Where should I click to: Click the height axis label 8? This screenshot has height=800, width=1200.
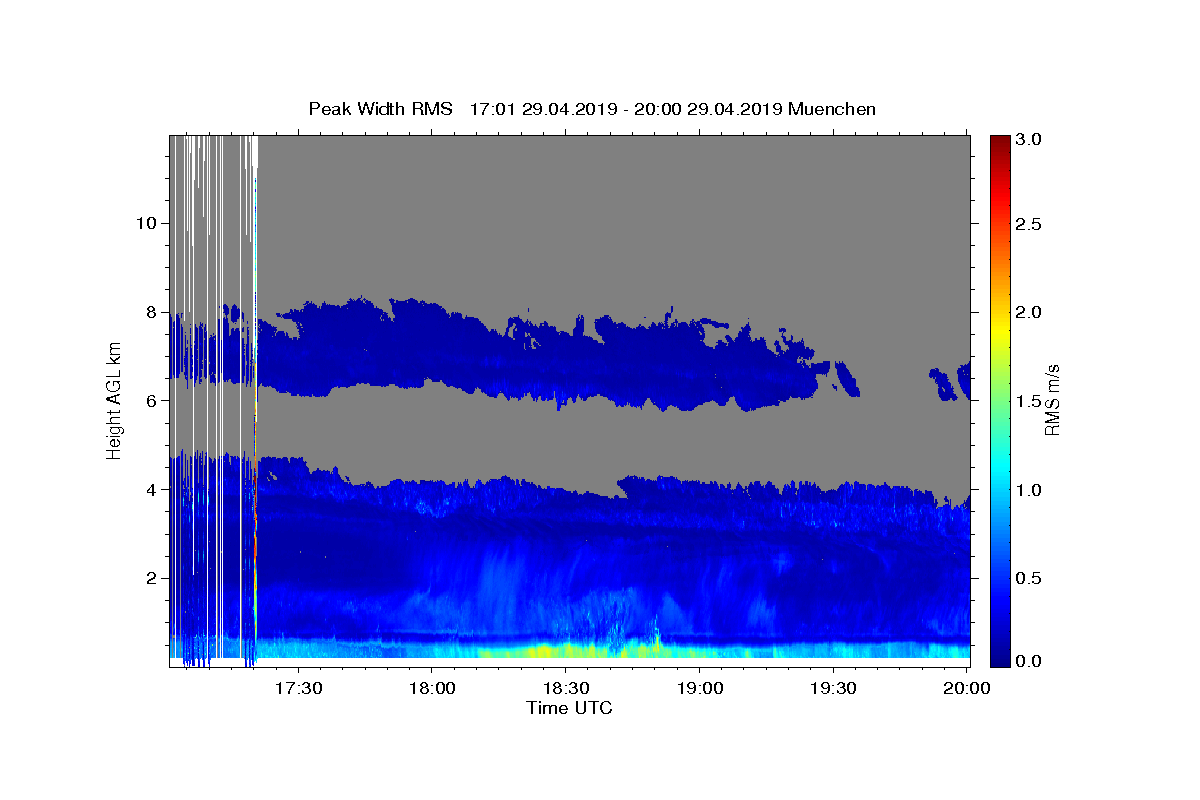(150, 312)
